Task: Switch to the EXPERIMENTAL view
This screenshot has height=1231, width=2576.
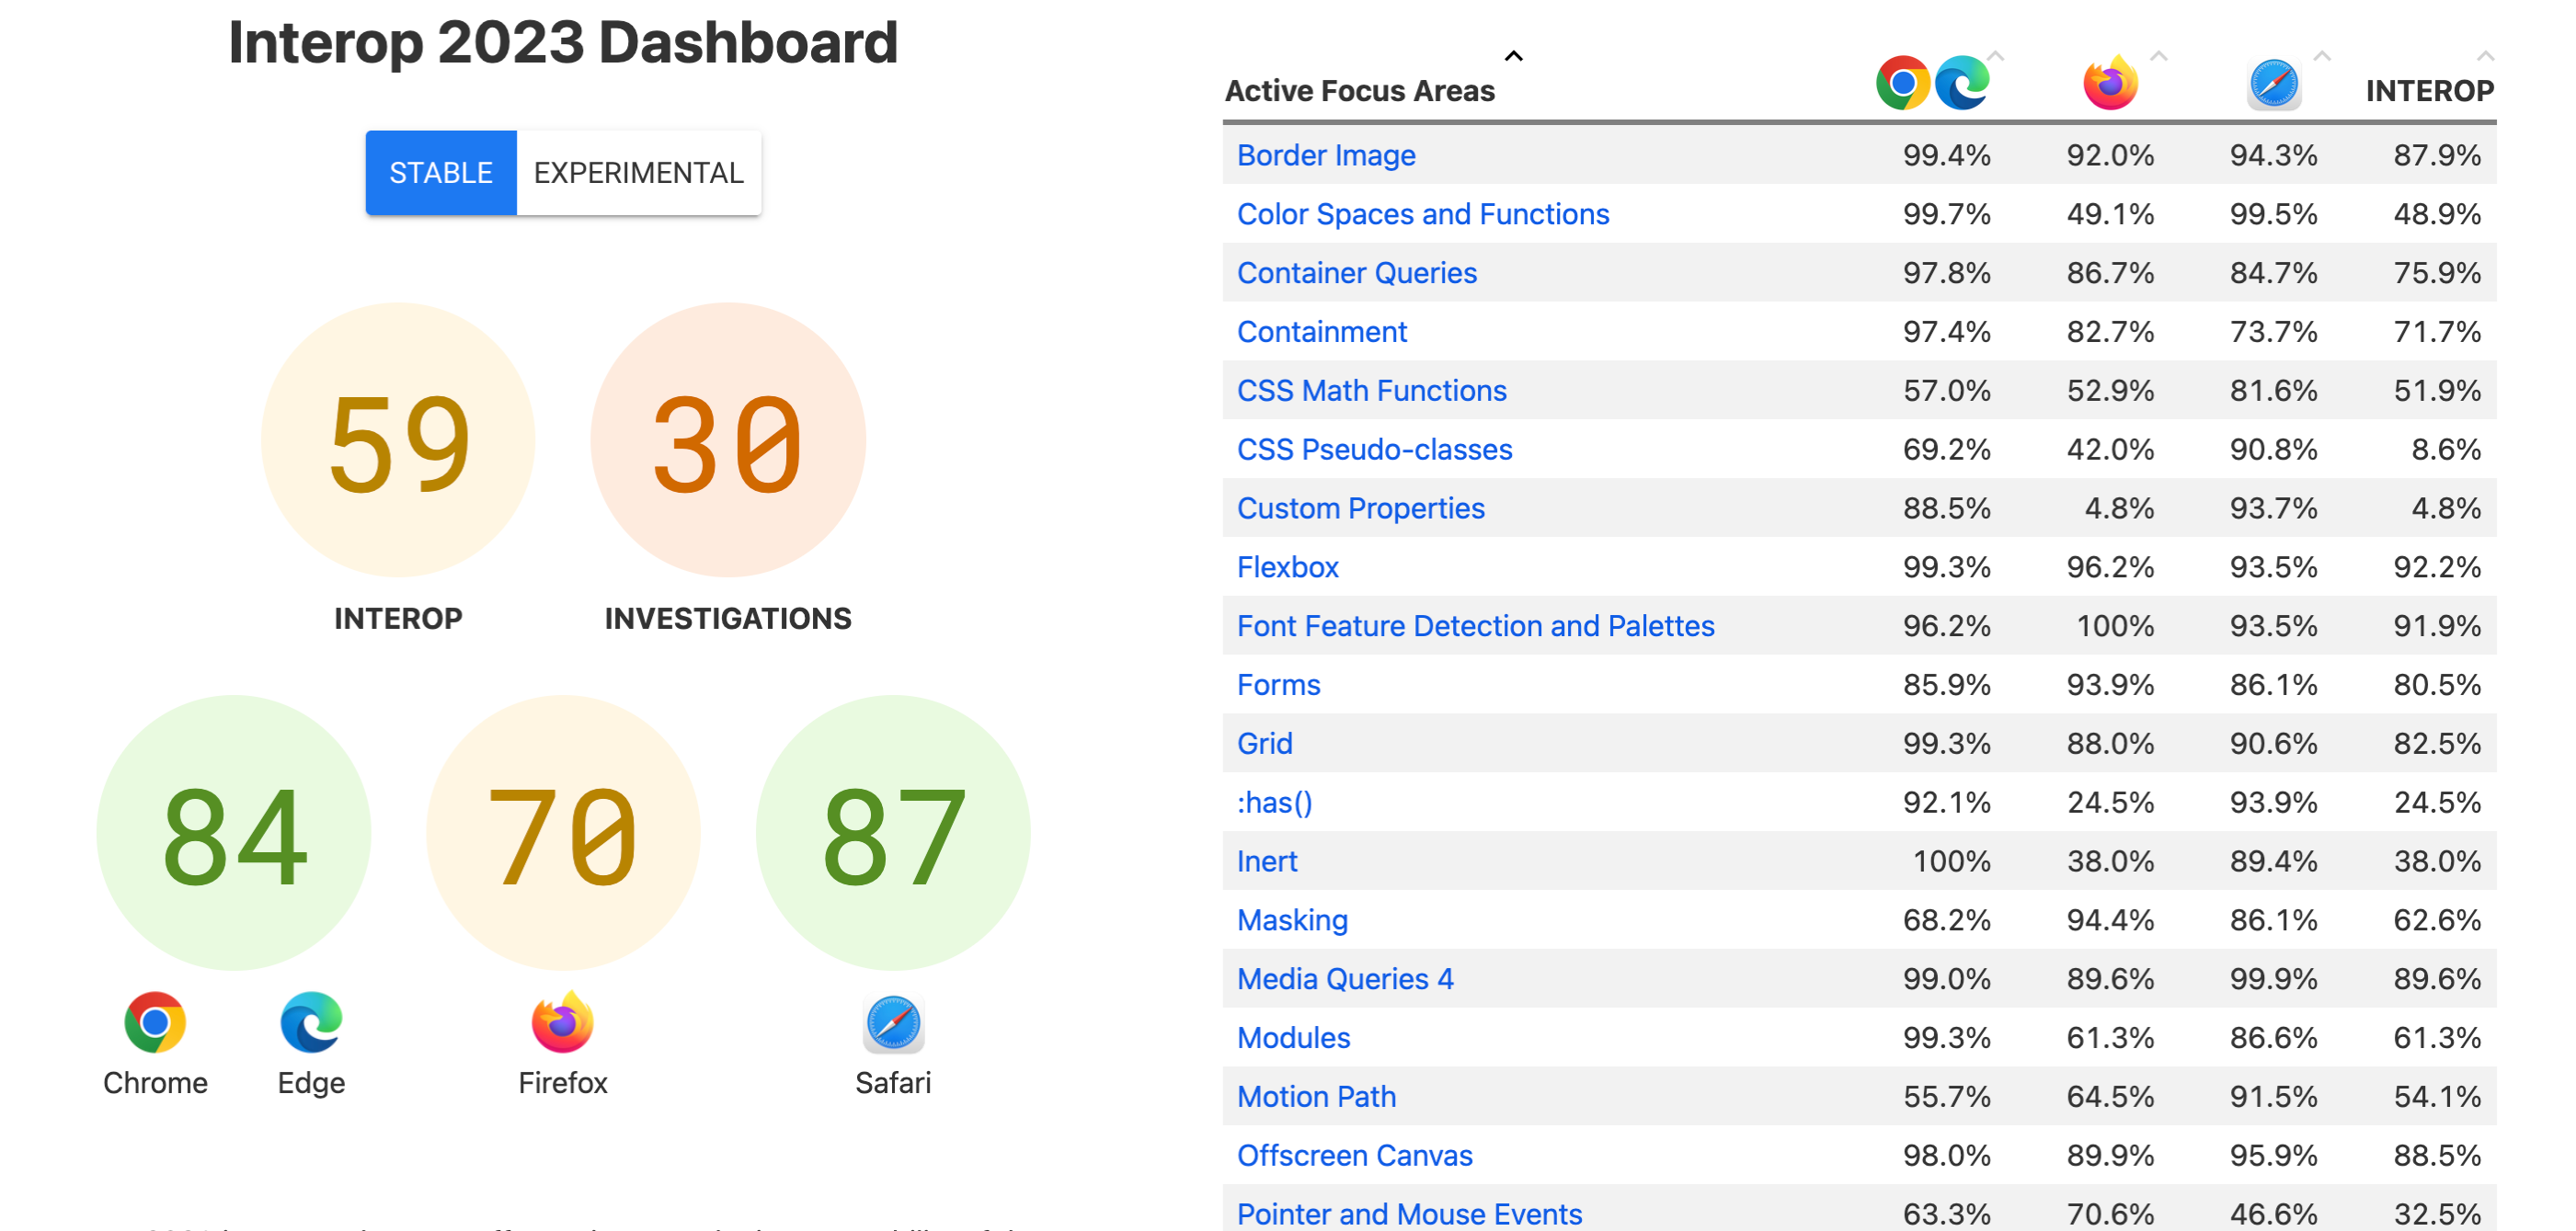Action: coord(639,173)
